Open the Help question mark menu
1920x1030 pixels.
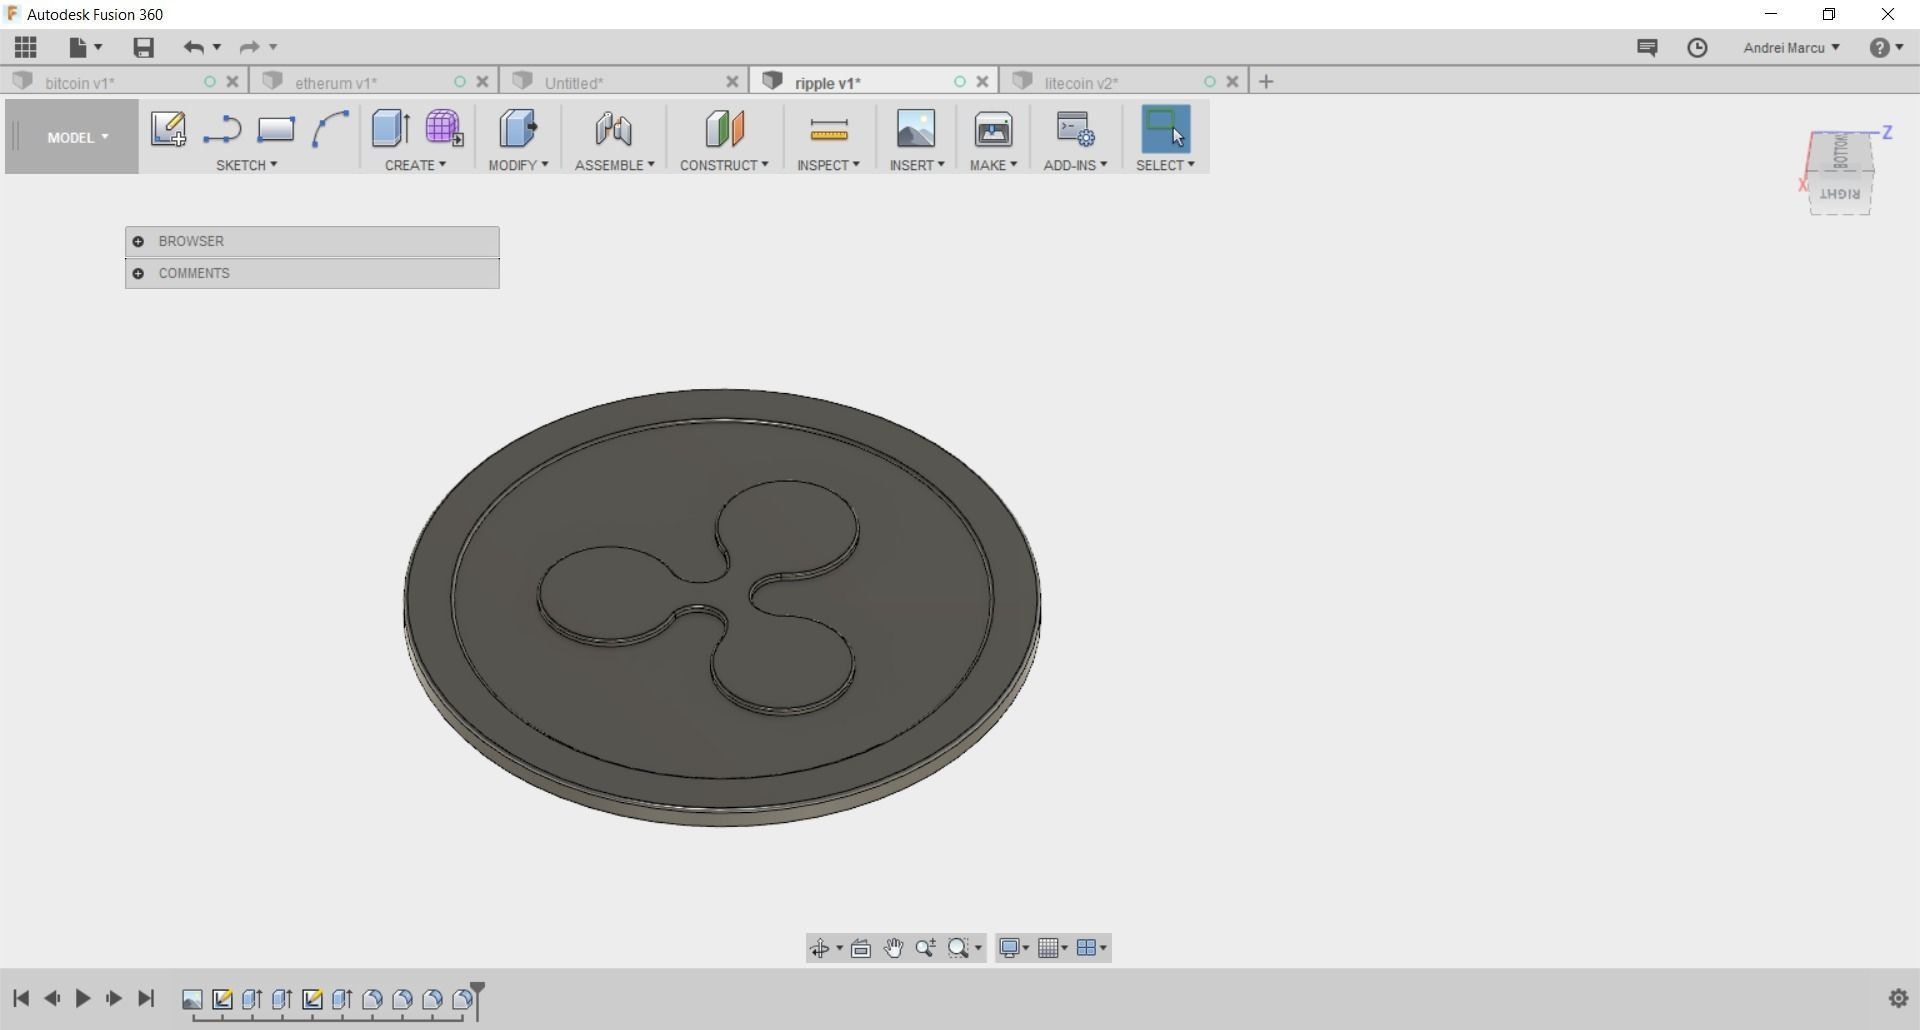click(x=1886, y=47)
